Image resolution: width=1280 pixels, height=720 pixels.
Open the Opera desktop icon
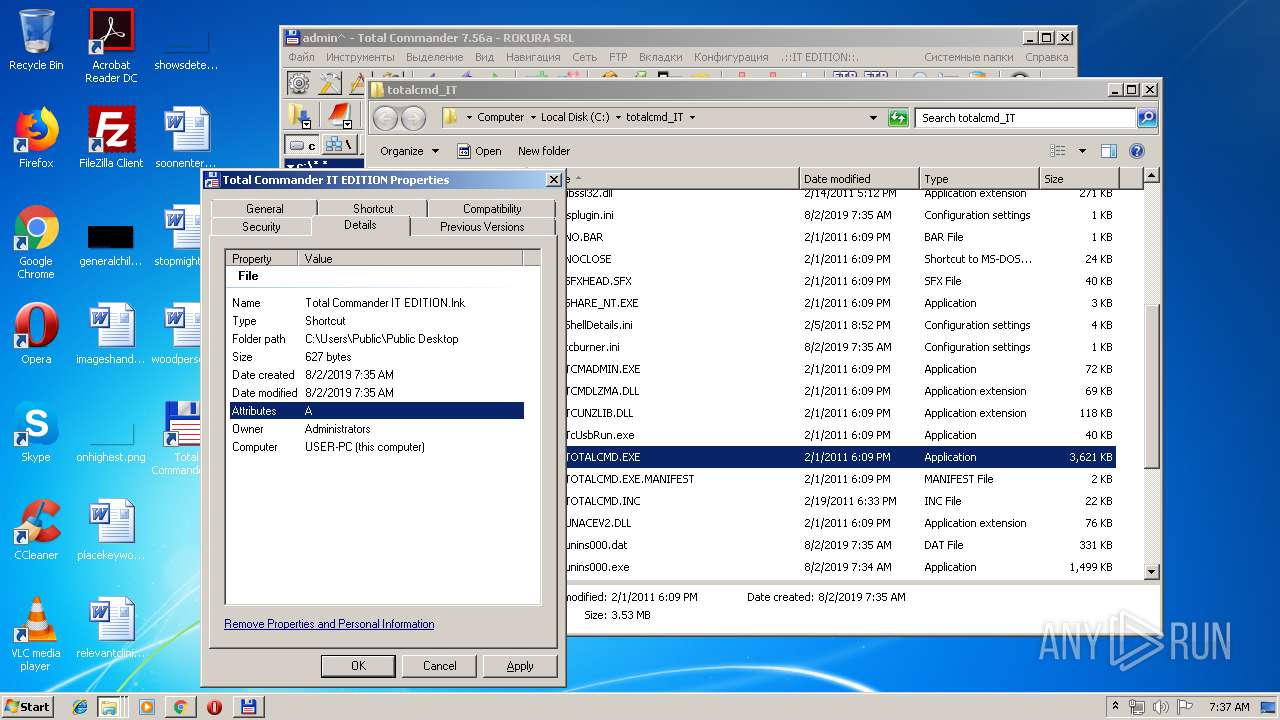[36, 334]
